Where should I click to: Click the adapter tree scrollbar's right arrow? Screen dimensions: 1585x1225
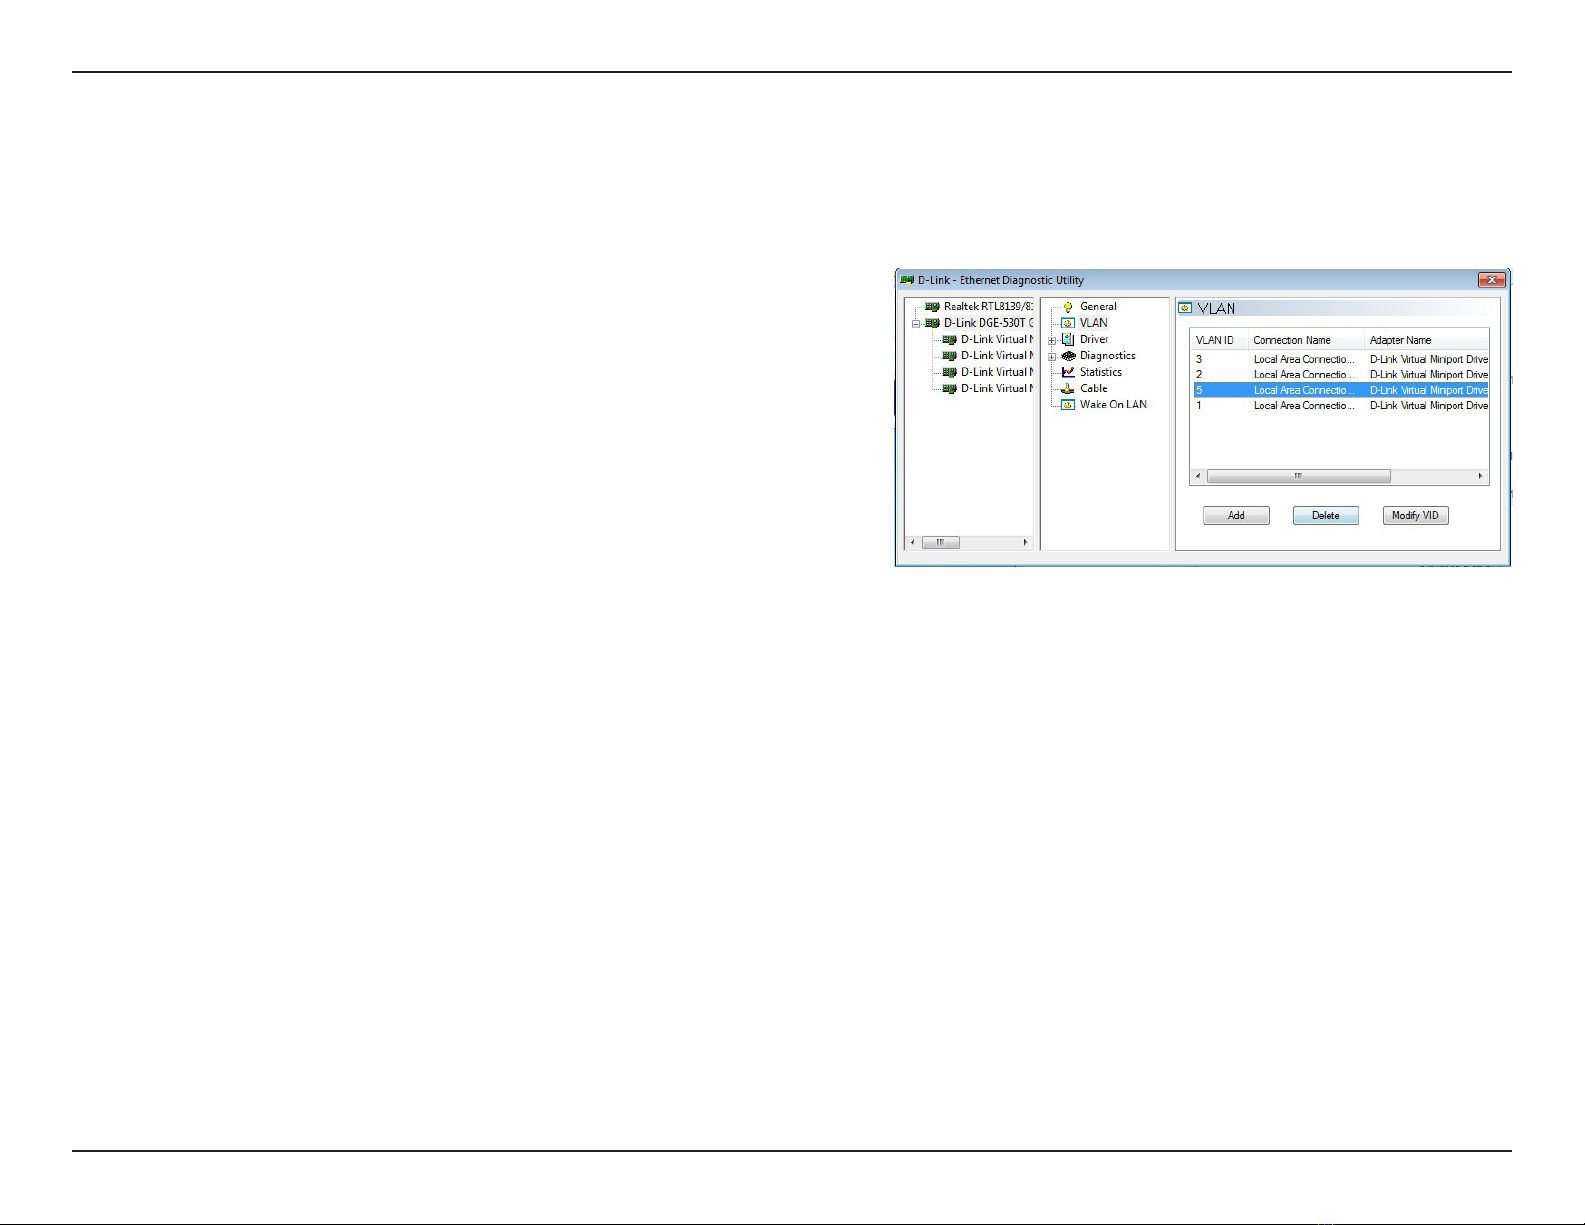click(x=1025, y=543)
